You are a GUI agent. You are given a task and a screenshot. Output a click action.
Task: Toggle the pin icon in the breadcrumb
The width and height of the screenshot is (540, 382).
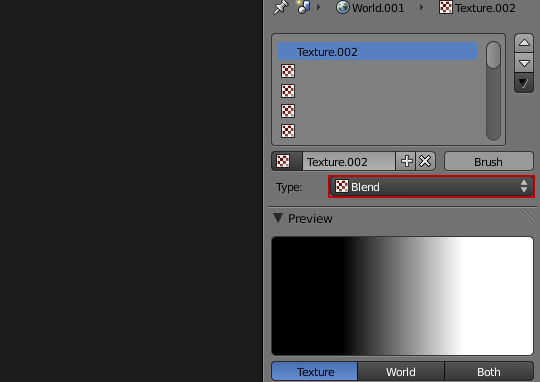pos(281,7)
